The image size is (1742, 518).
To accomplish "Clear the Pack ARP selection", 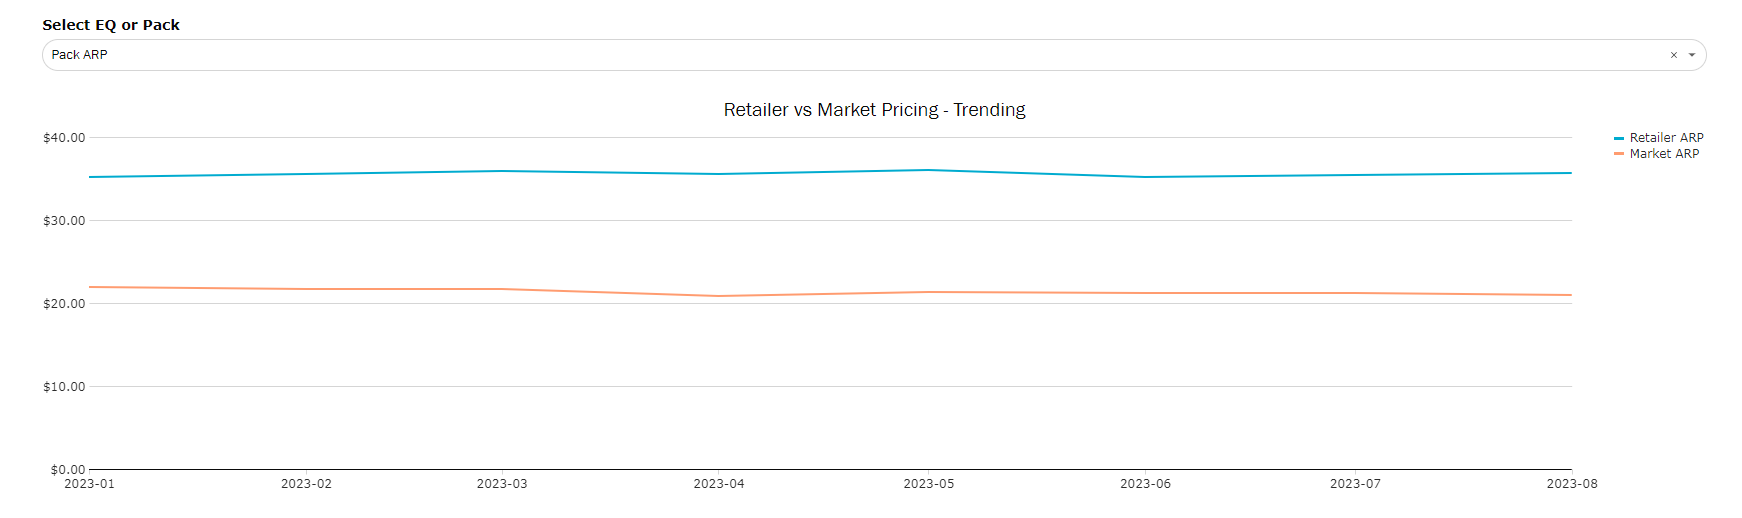I will click(x=1673, y=55).
